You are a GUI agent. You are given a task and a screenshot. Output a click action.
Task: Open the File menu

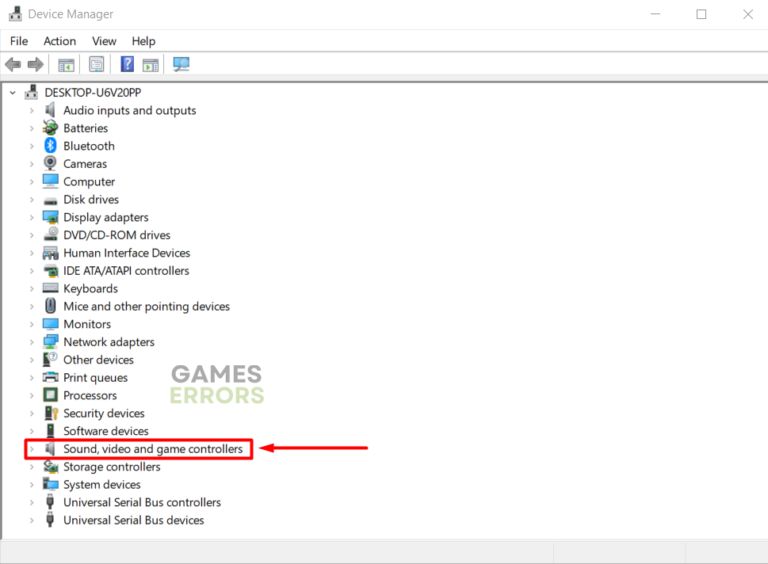19,41
